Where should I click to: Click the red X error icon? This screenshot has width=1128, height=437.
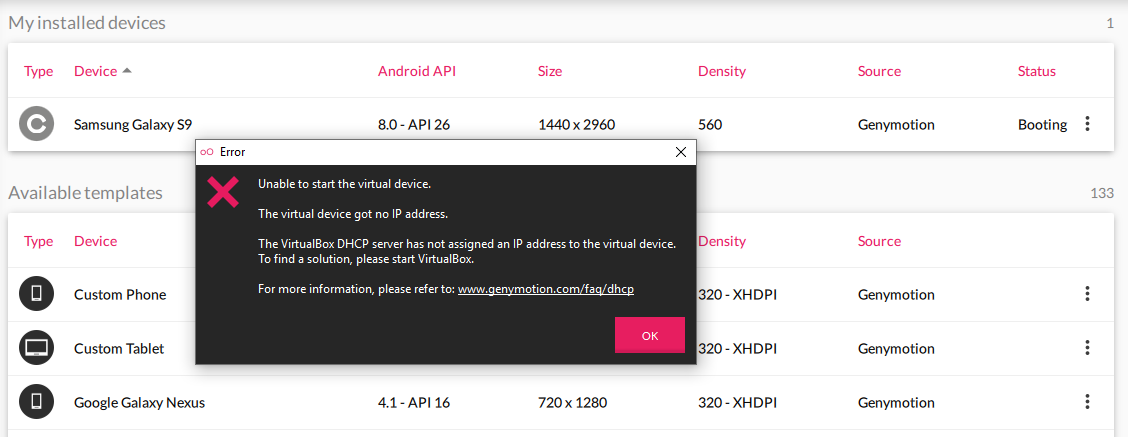point(222,191)
